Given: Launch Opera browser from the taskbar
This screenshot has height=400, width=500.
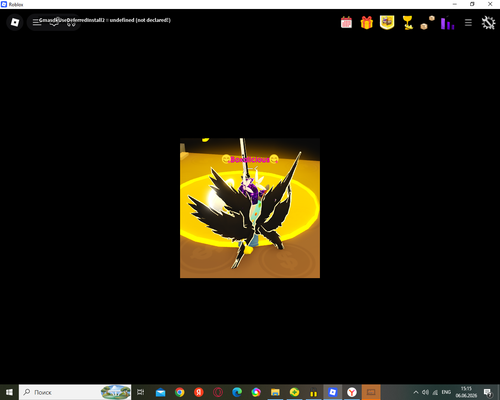Looking at the screenshot, I should tap(218, 392).
